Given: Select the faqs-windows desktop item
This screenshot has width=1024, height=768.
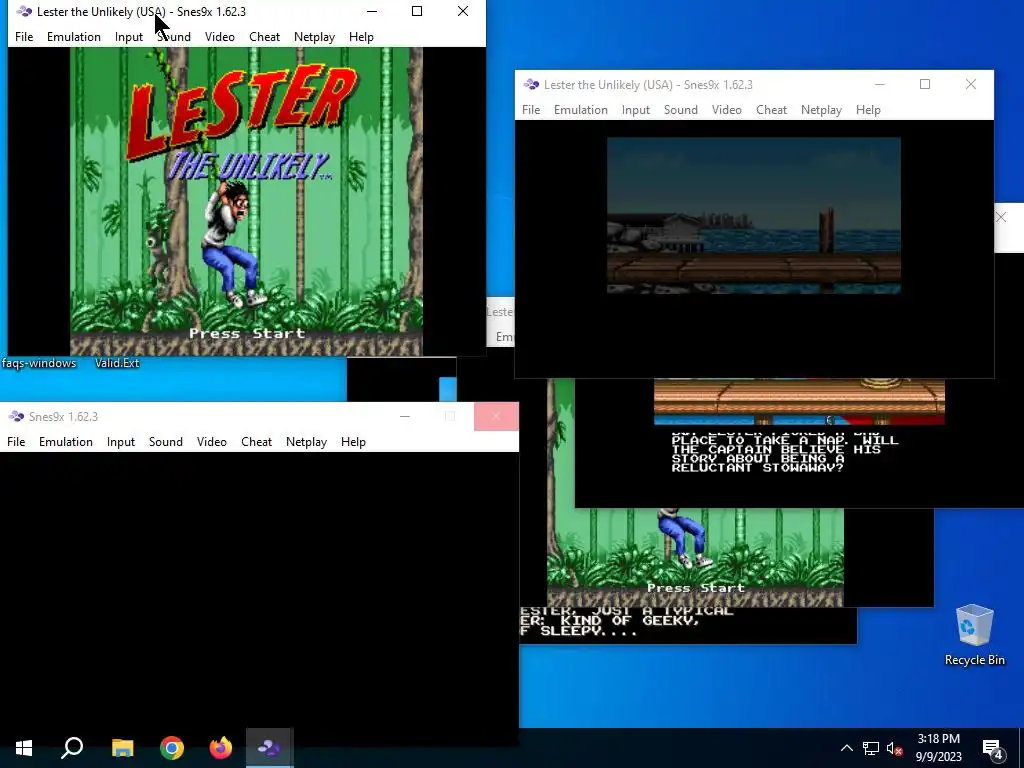Looking at the screenshot, I should [x=39, y=363].
